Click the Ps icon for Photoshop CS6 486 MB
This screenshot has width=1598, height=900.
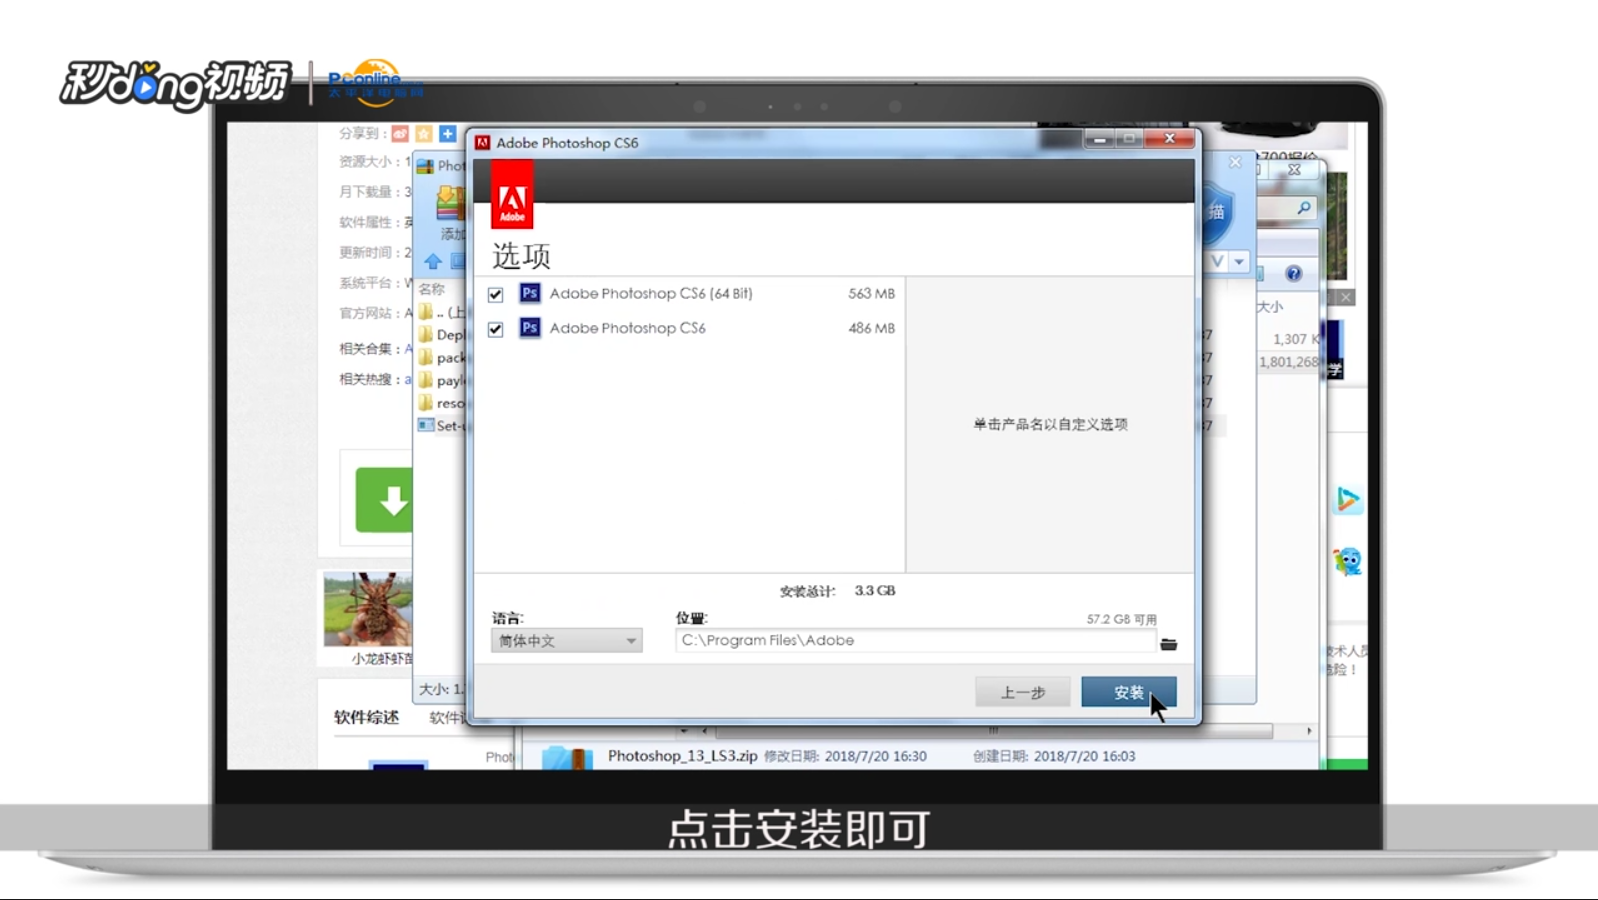click(530, 327)
